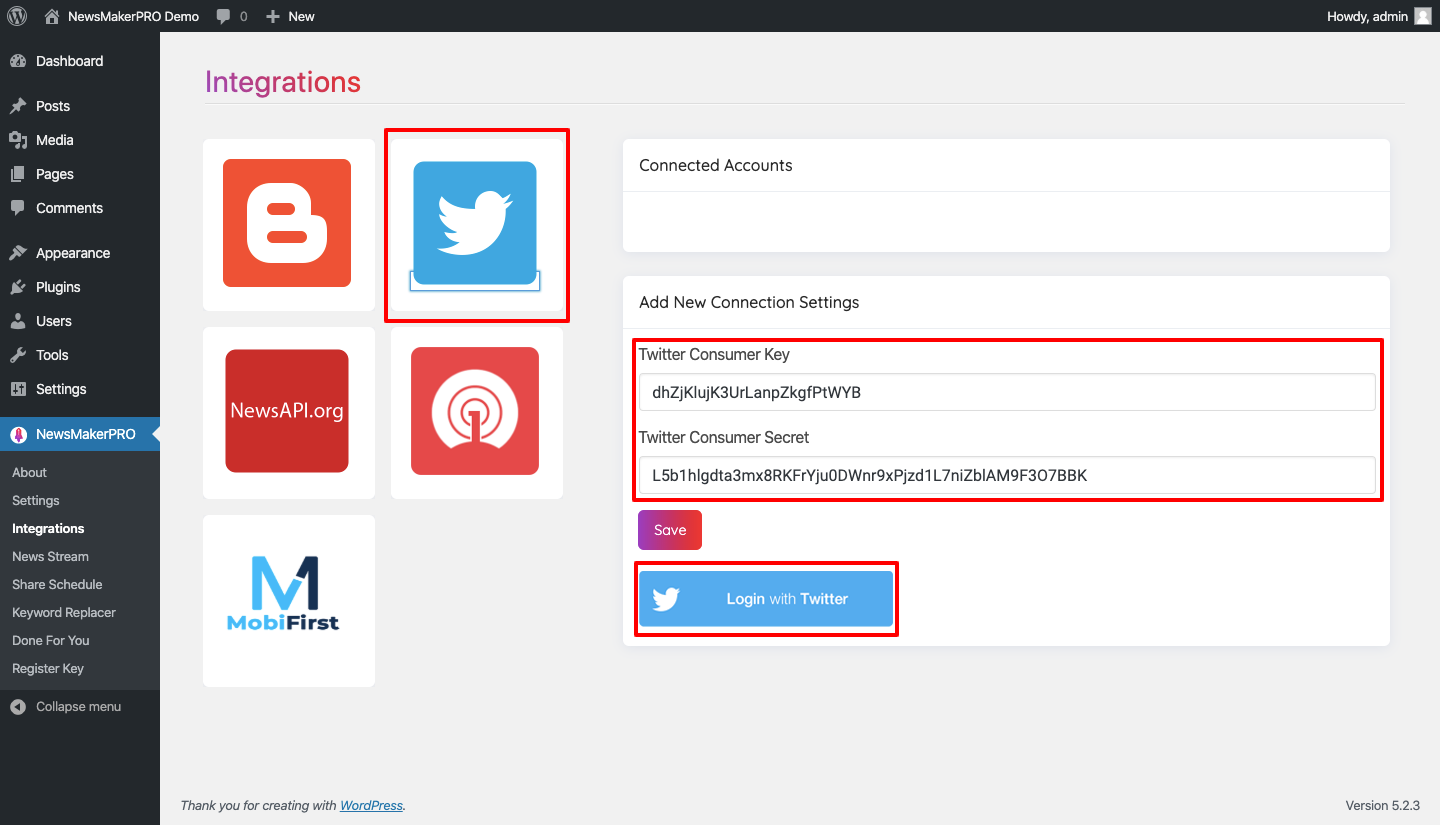Open admin user avatar

click(x=1423, y=16)
